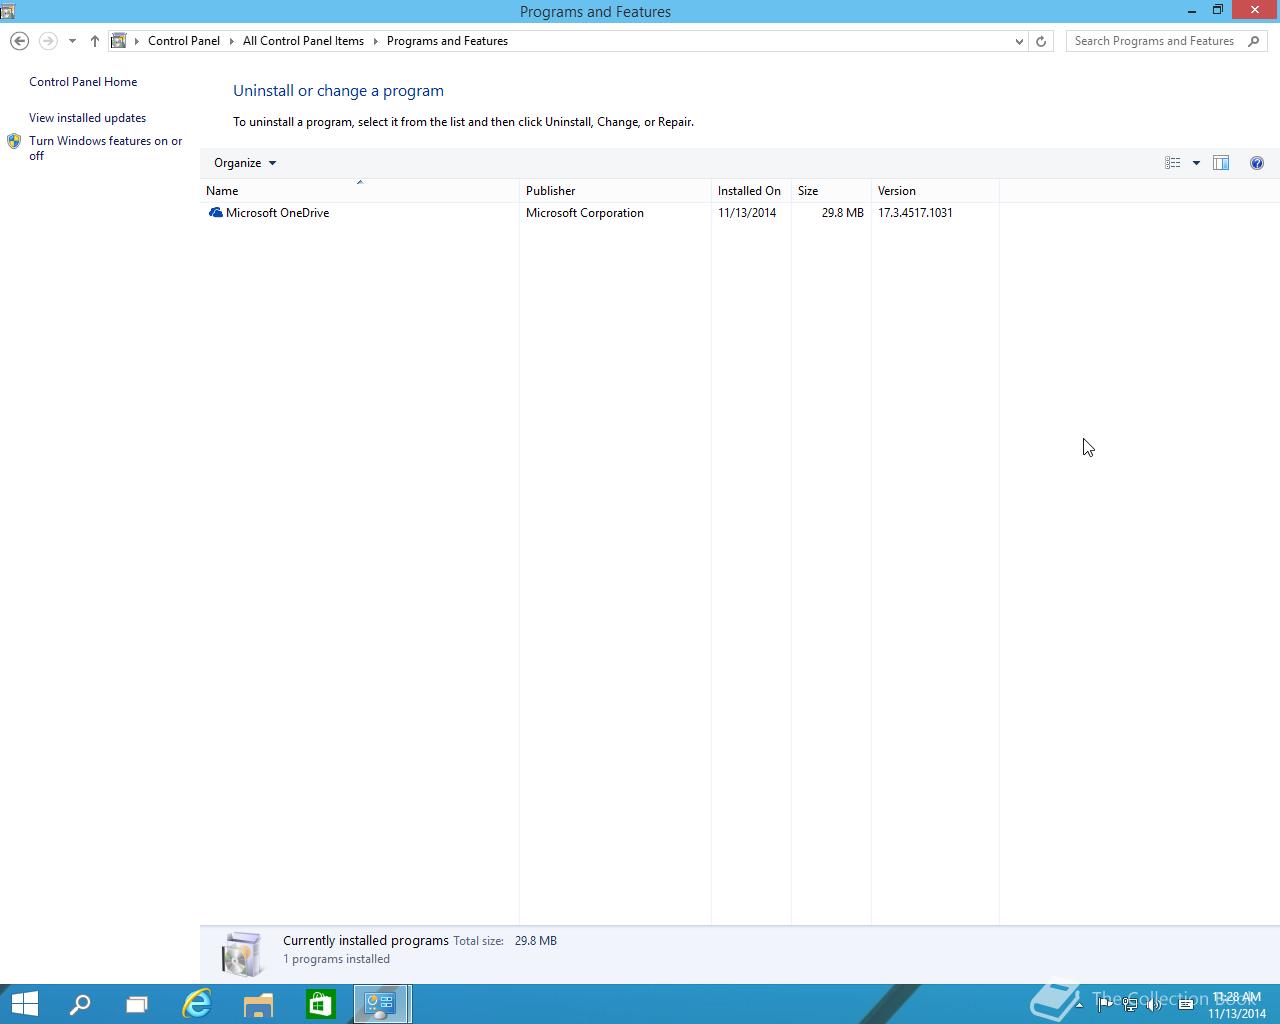Open Windows Store from taskbar
Screen dimensions: 1280x1024
tap(320, 1004)
